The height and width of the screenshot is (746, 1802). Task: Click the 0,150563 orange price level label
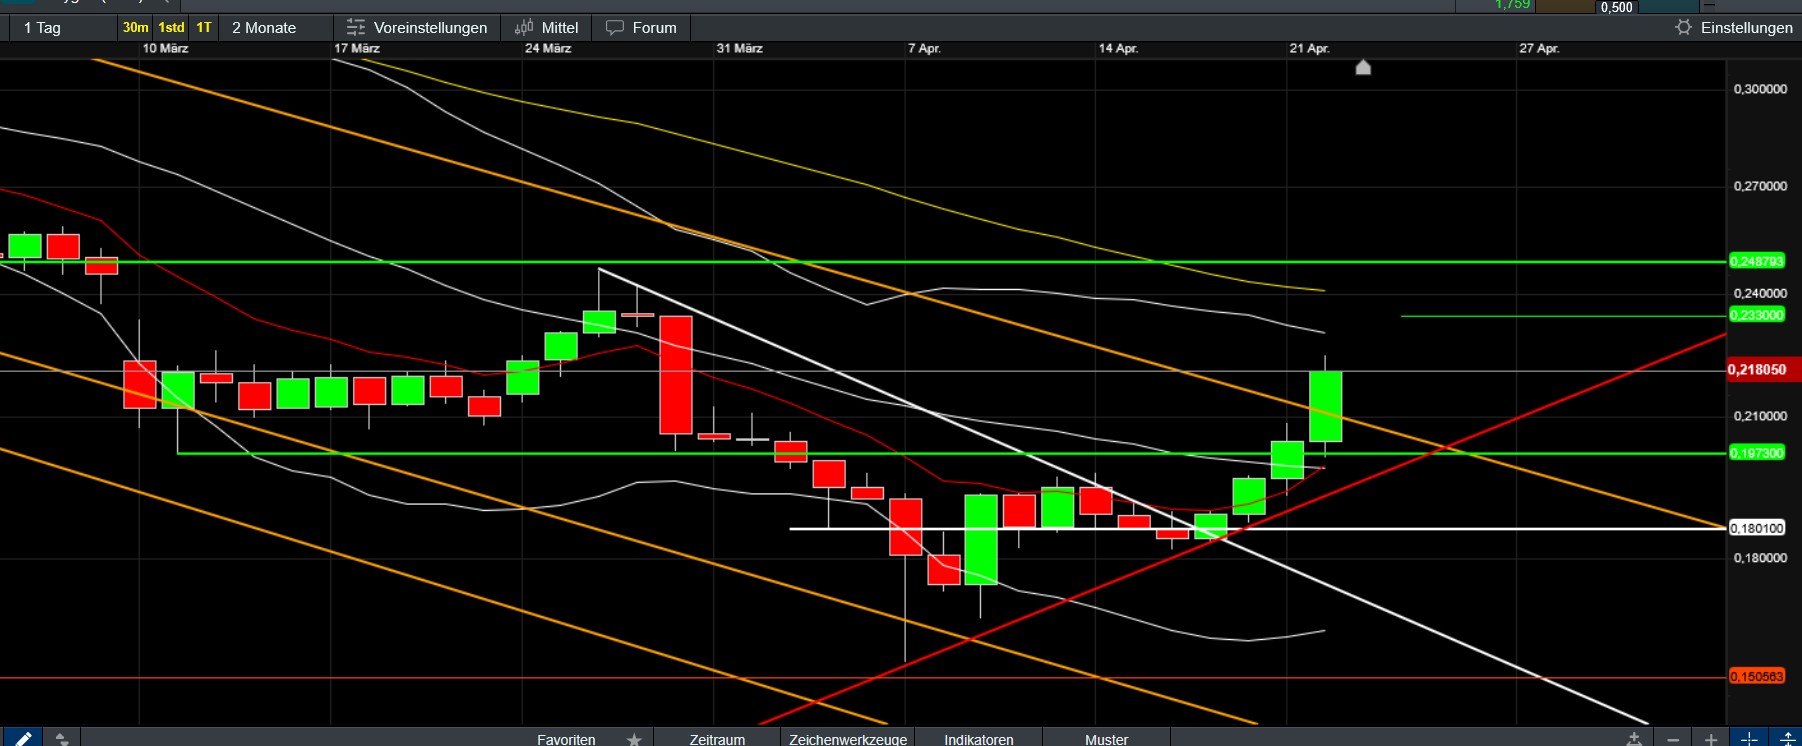click(x=1757, y=677)
